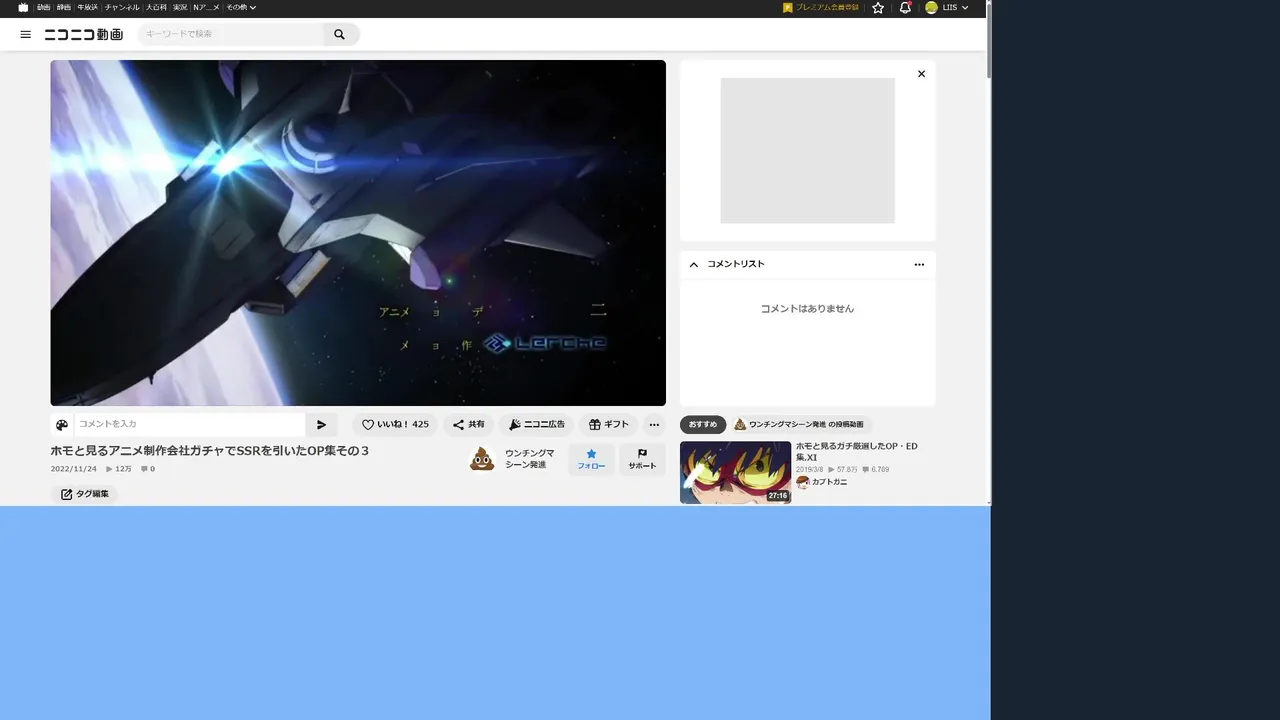Click the サポート support button
Image resolution: width=1280 pixels, height=720 pixels.
(642, 460)
